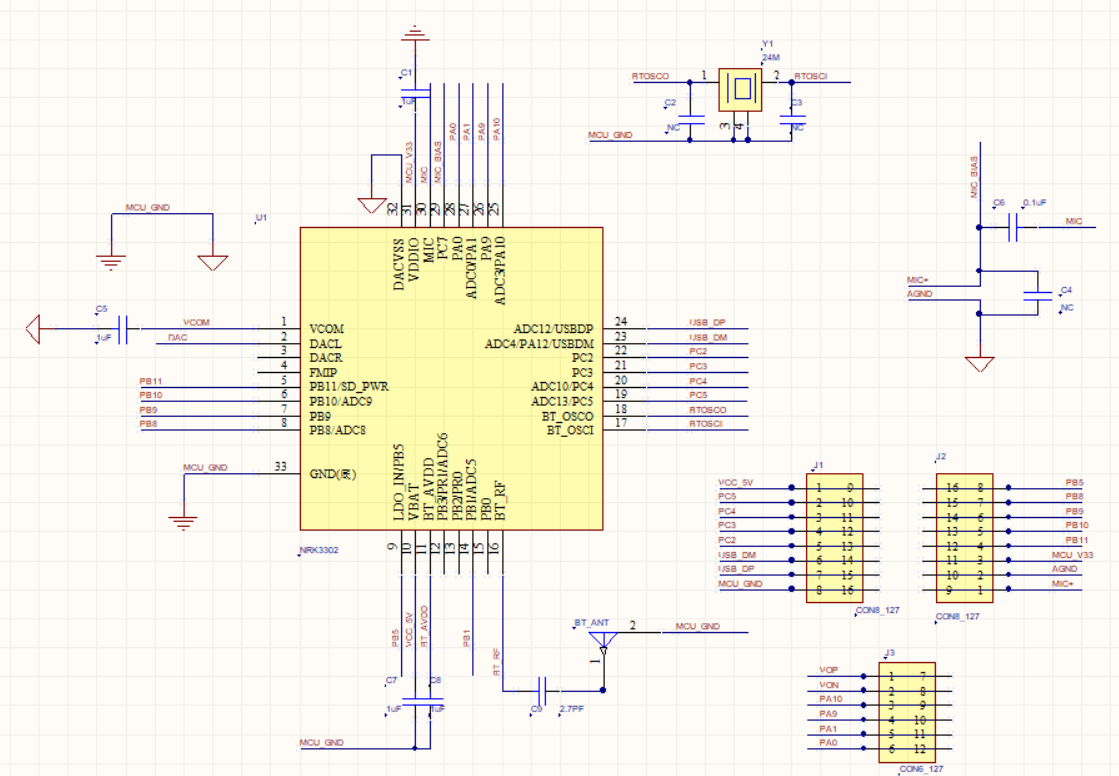Click the NRK3302 part name text
The image size is (1119, 776).
tap(318, 551)
